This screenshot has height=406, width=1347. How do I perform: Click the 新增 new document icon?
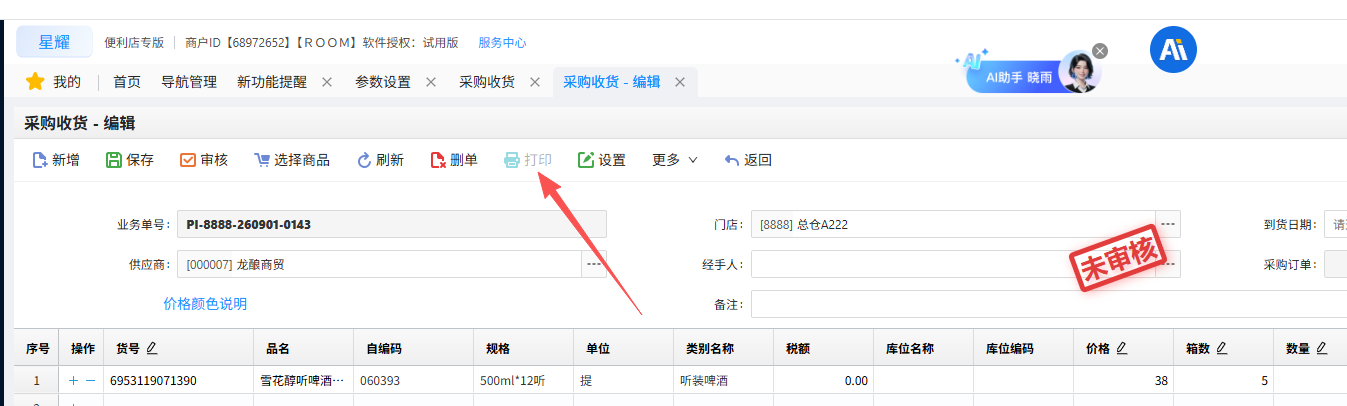pos(40,160)
